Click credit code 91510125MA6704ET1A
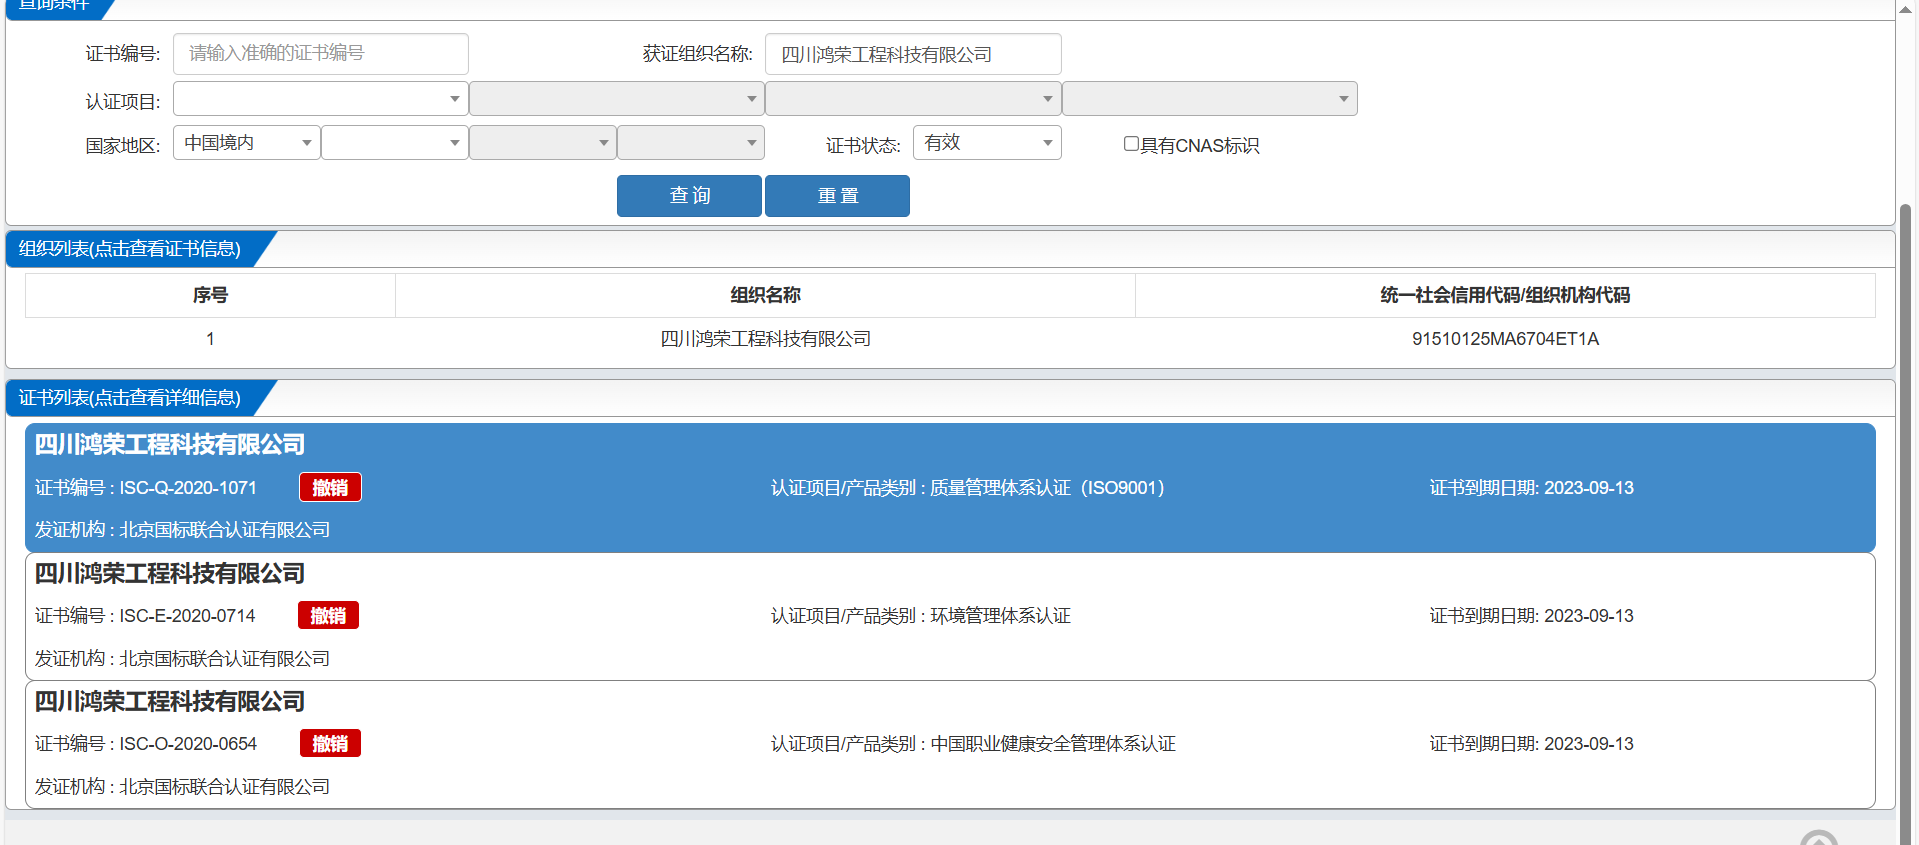Screen dimensions: 1919x845 point(1505,339)
